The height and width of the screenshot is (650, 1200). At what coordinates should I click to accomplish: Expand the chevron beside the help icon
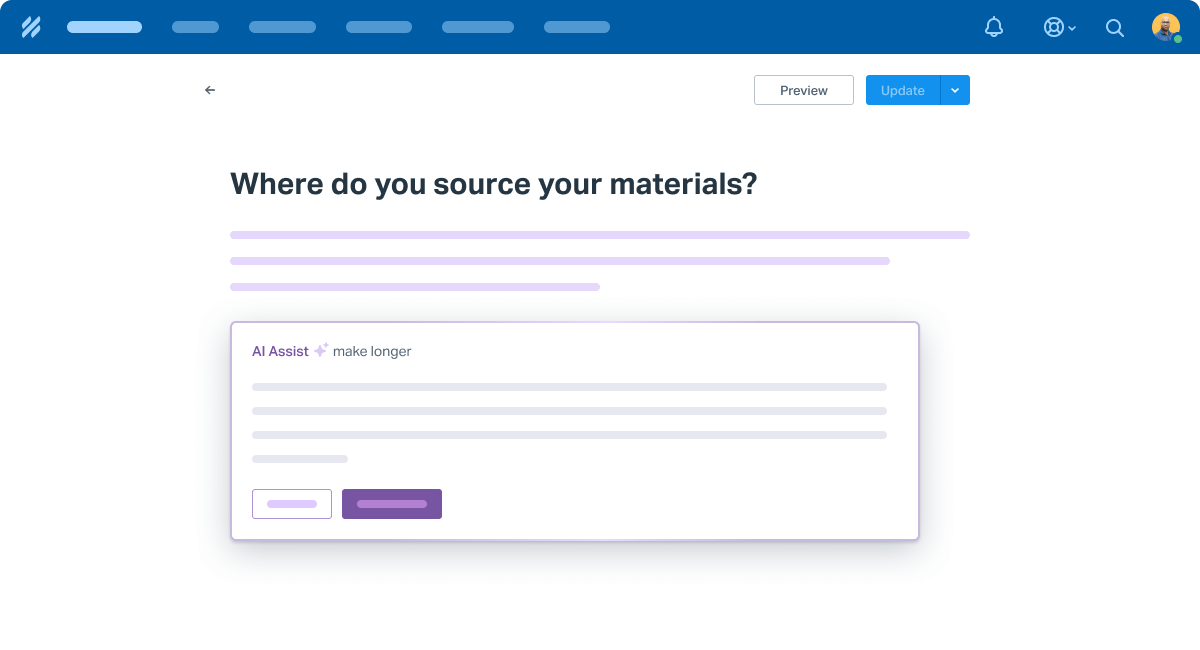click(1072, 29)
